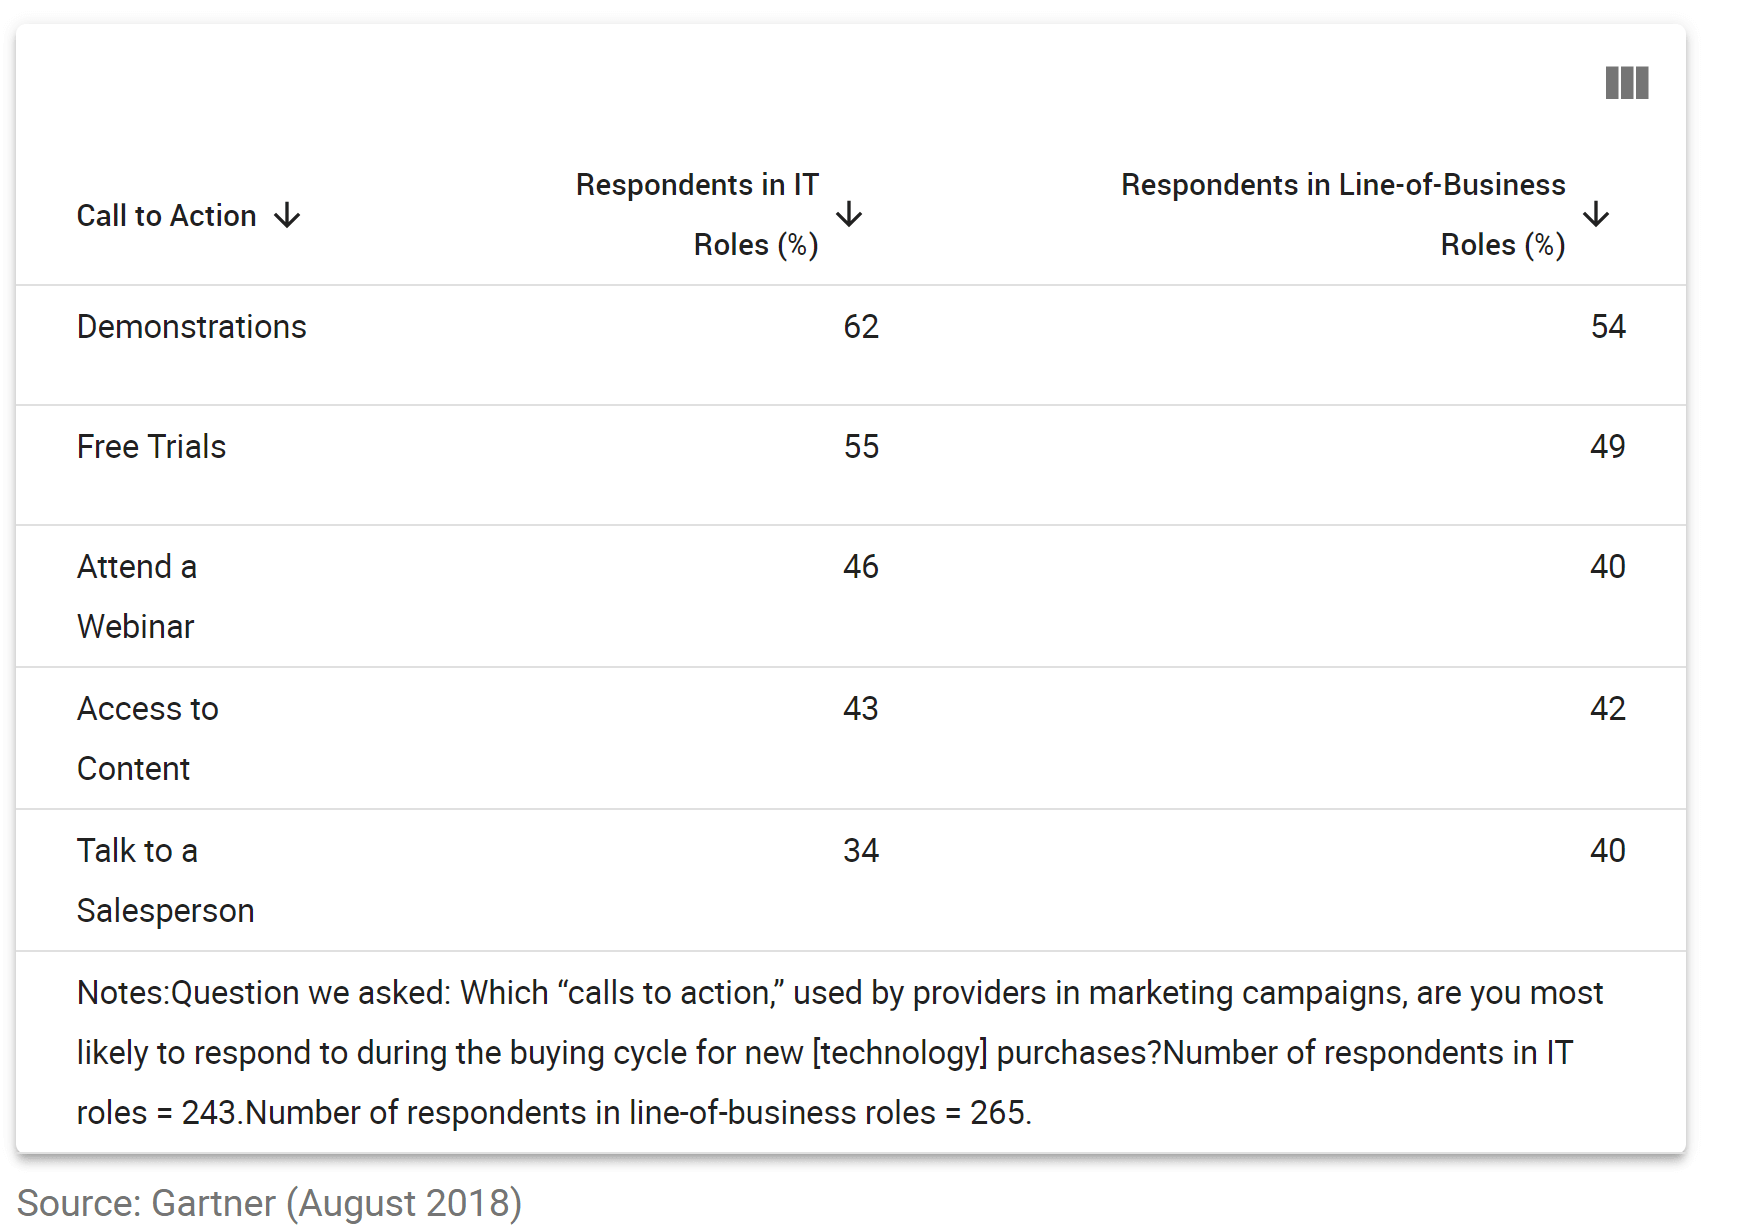1744x1231 pixels.
Task: Click the Source: Gartner (August 2018) caption
Action: 270,1203
